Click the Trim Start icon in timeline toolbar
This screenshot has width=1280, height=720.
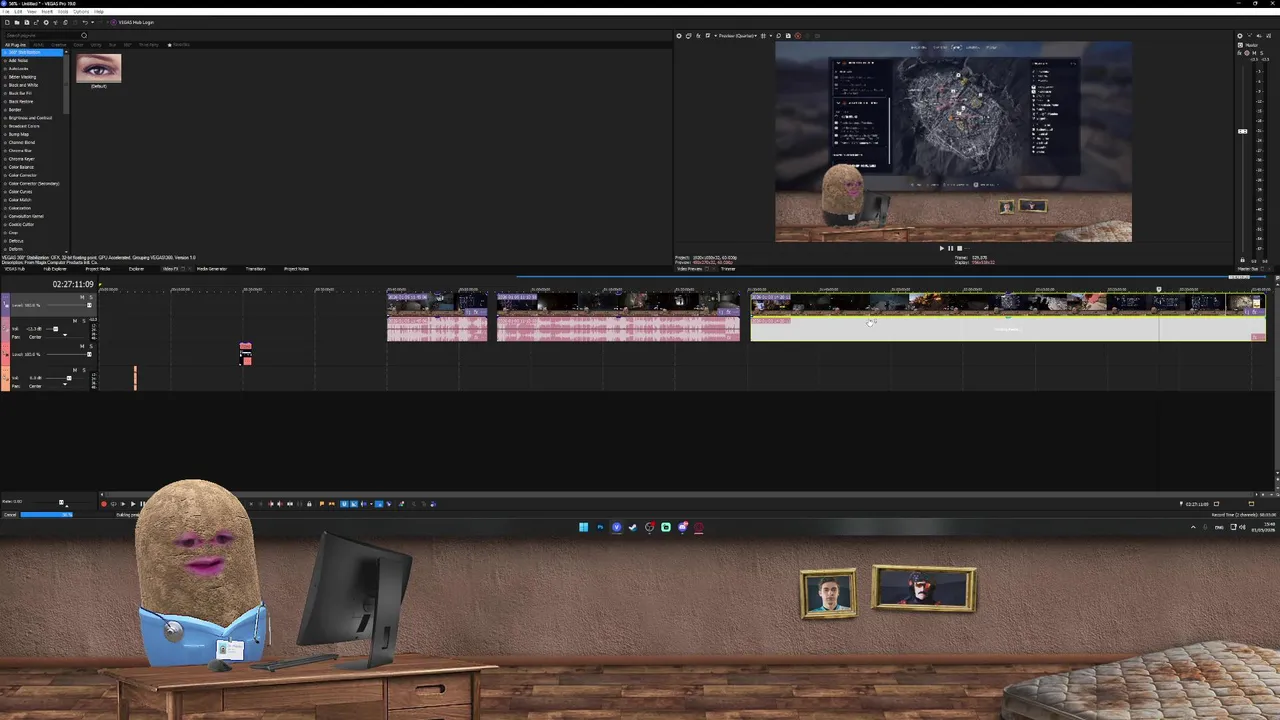pos(271,504)
